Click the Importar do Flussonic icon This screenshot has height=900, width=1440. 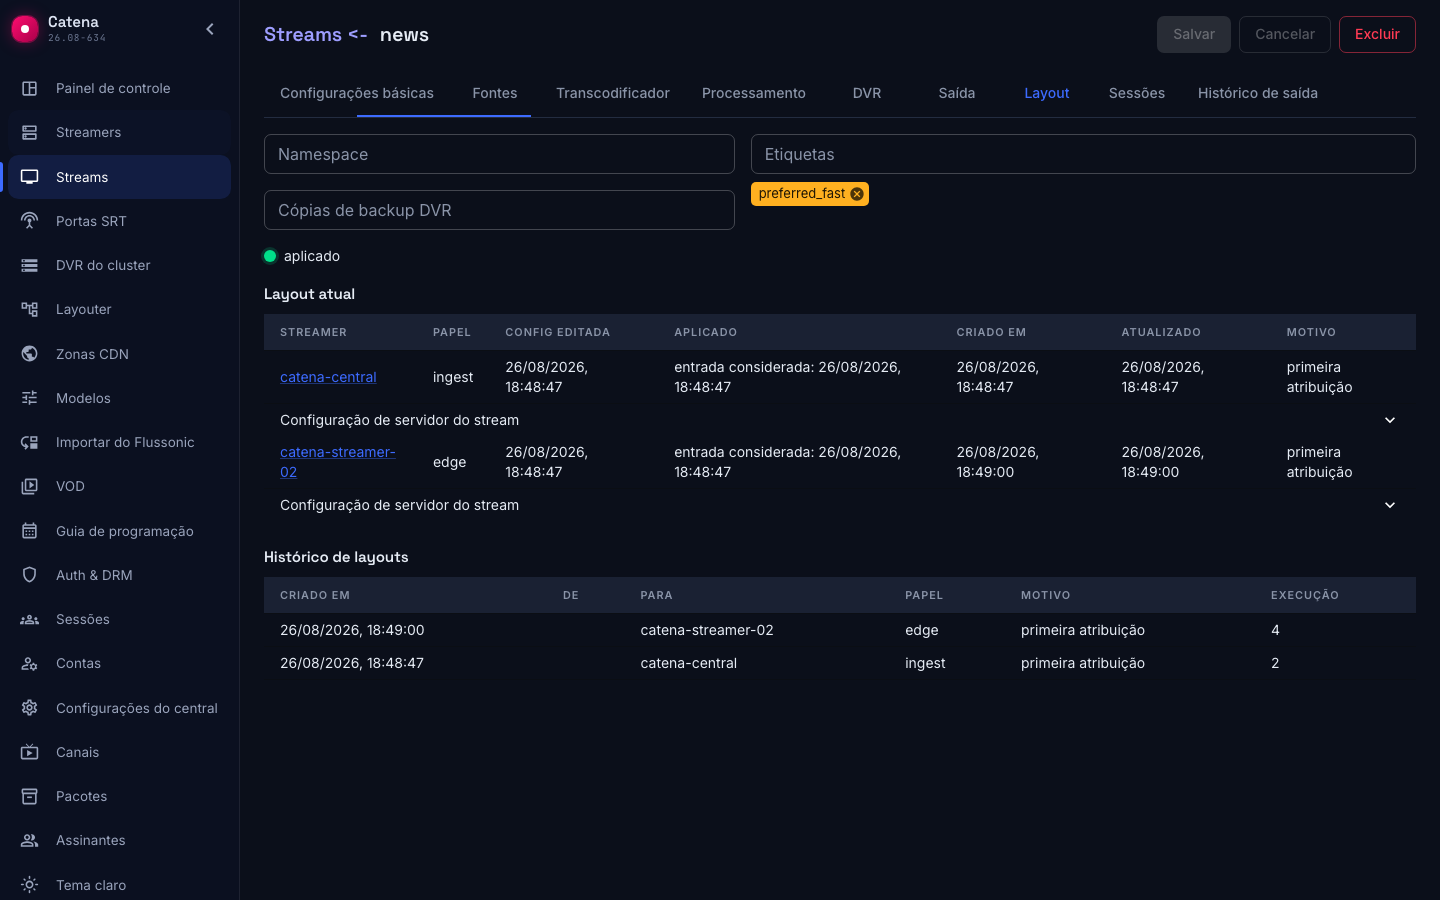[x=30, y=442]
